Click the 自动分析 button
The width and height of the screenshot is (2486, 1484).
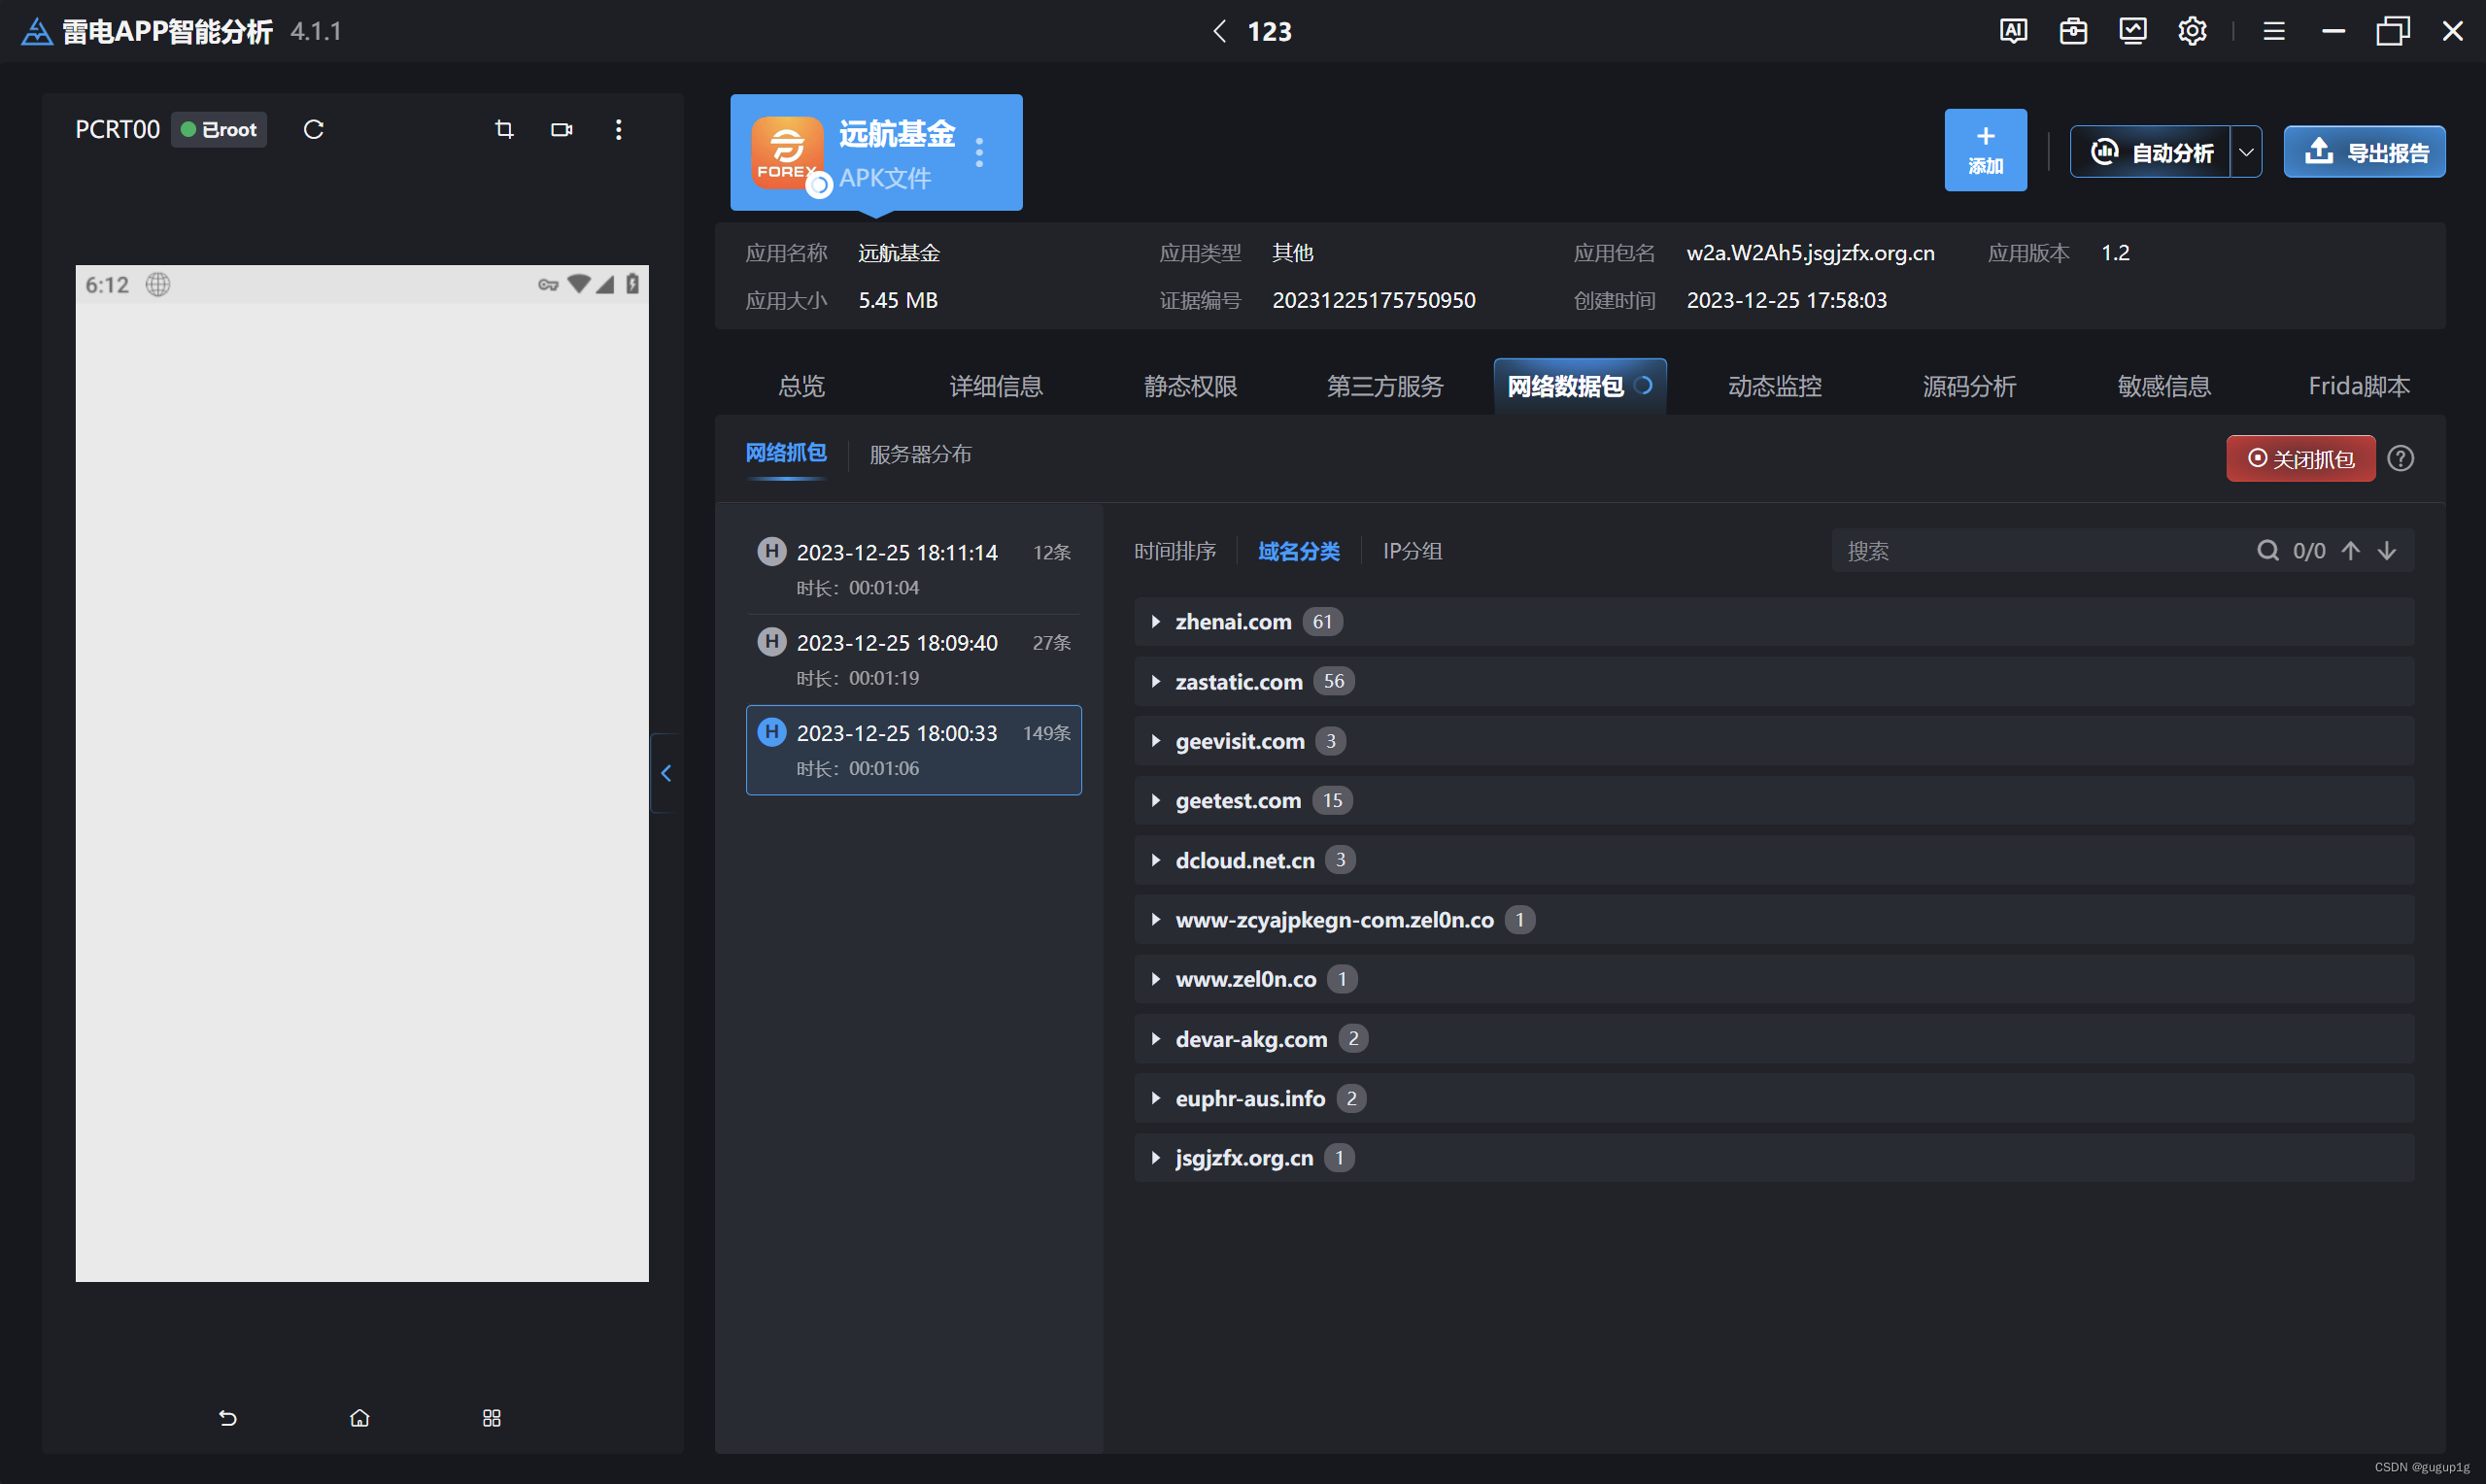coord(2150,152)
